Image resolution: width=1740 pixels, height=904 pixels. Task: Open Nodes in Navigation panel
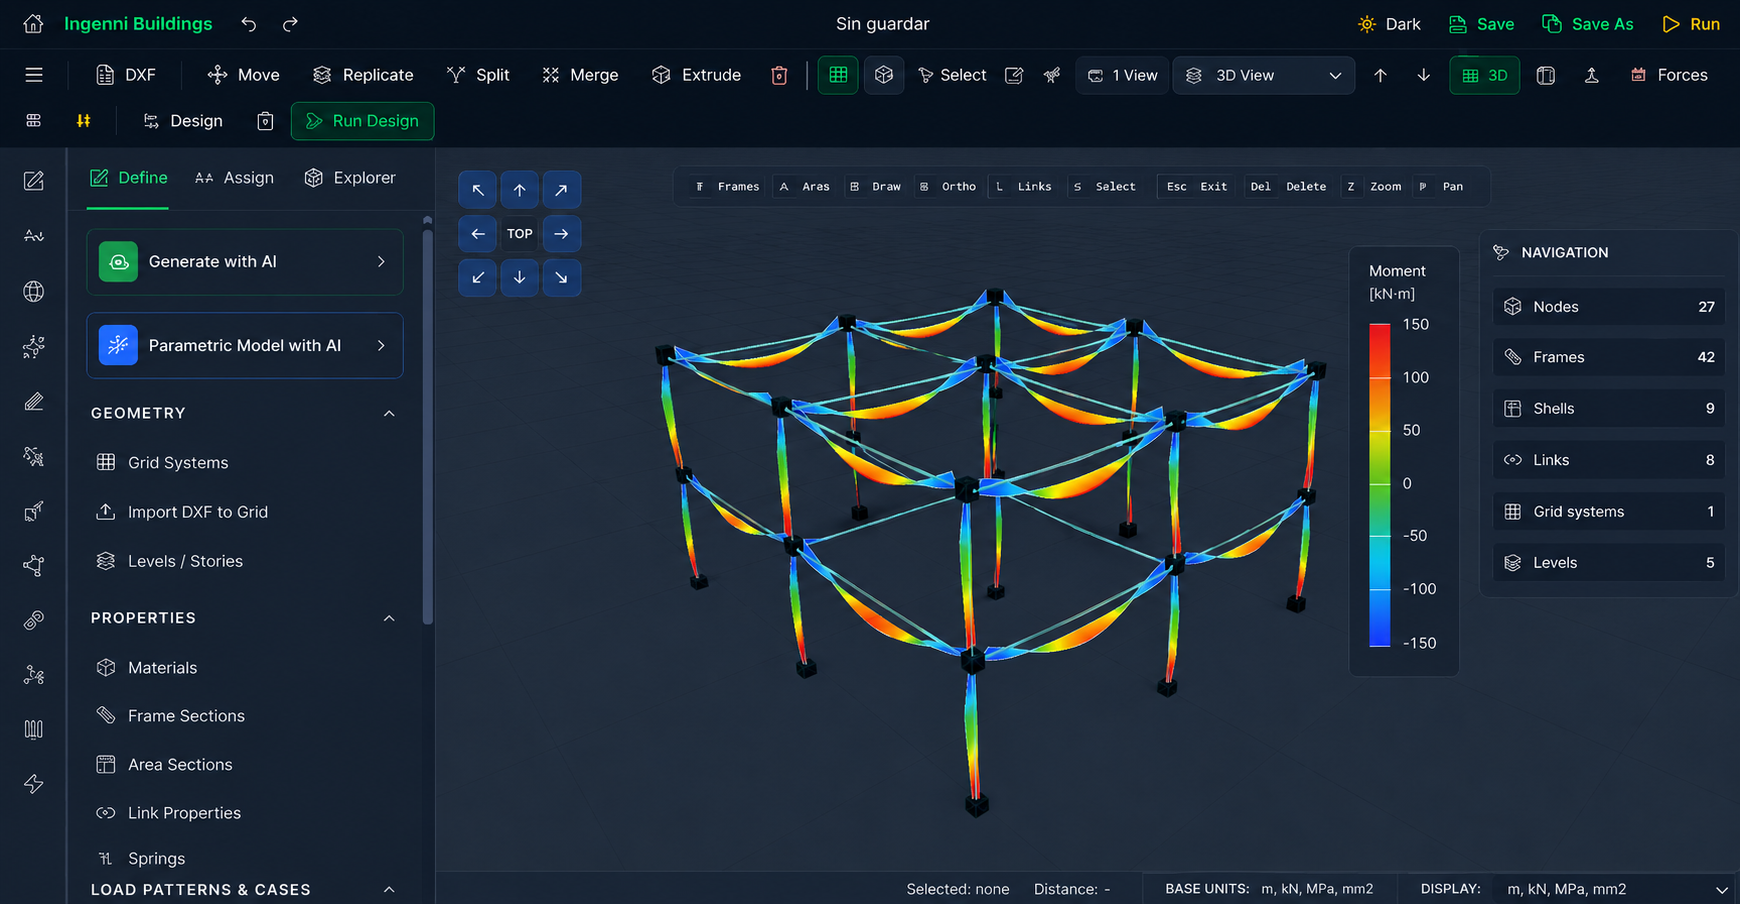click(x=1609, y=307)
